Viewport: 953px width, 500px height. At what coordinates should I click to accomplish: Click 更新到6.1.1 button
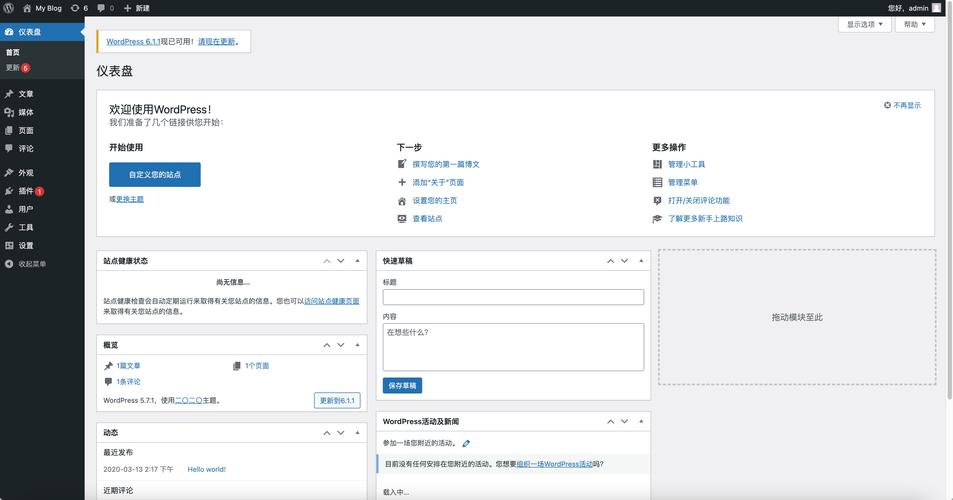click(x=337, y=400)
